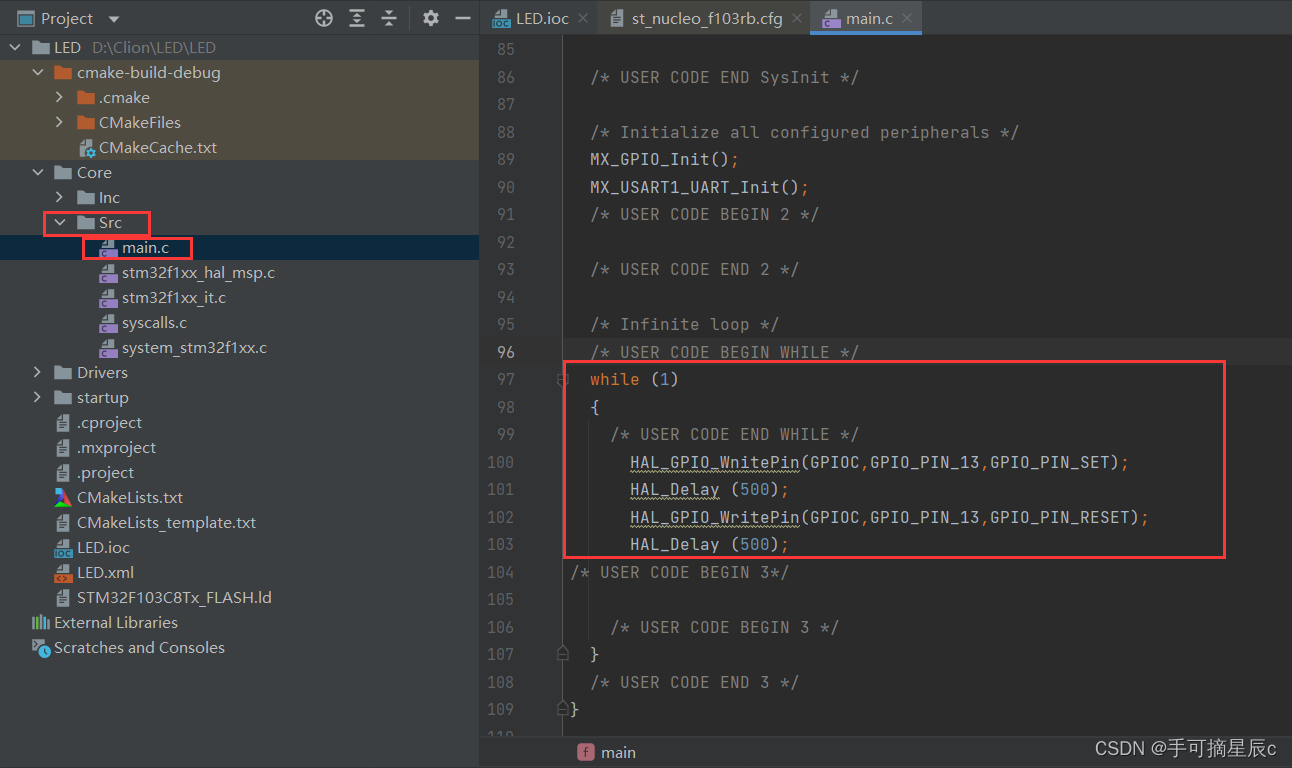
Task: Open Project panel settings gear
Action: [x=430, y=18]
